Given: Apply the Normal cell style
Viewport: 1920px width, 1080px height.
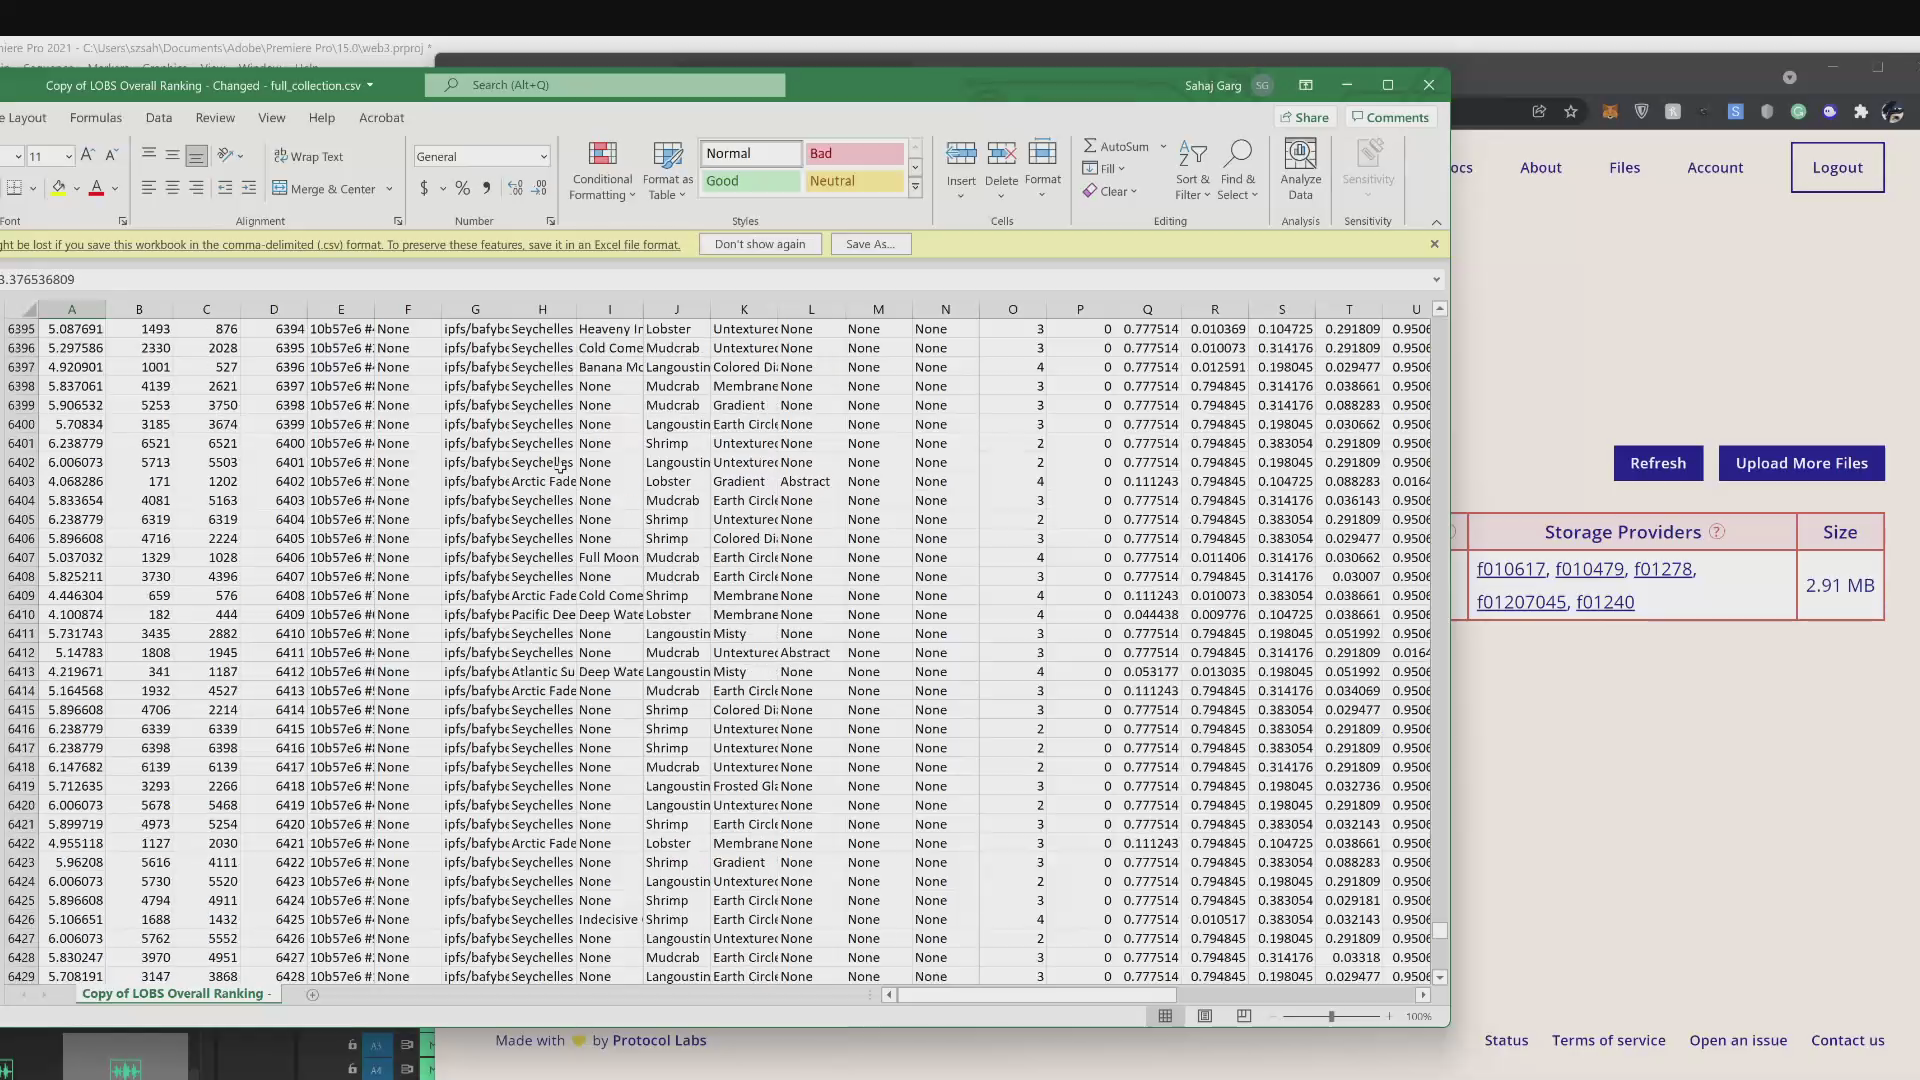Looking at the screenshot, I should [x=751, y=153].
